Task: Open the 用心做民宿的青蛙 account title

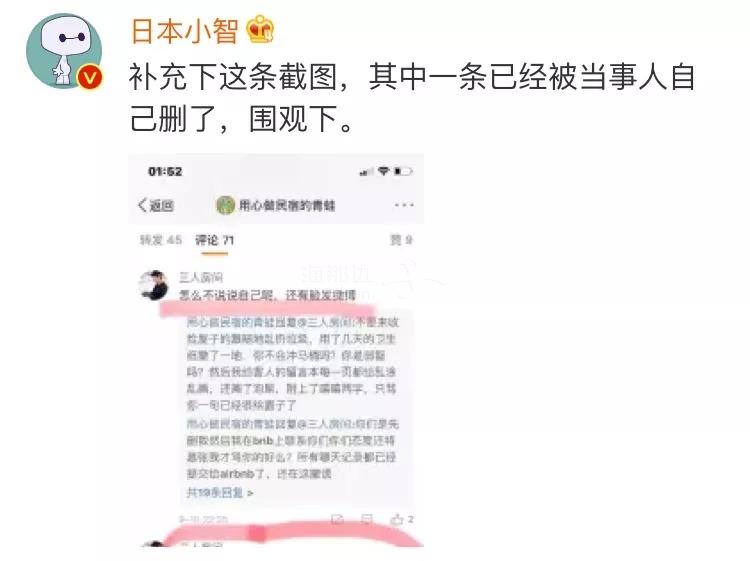Action: pyautogui.click(x=287, y=206)
